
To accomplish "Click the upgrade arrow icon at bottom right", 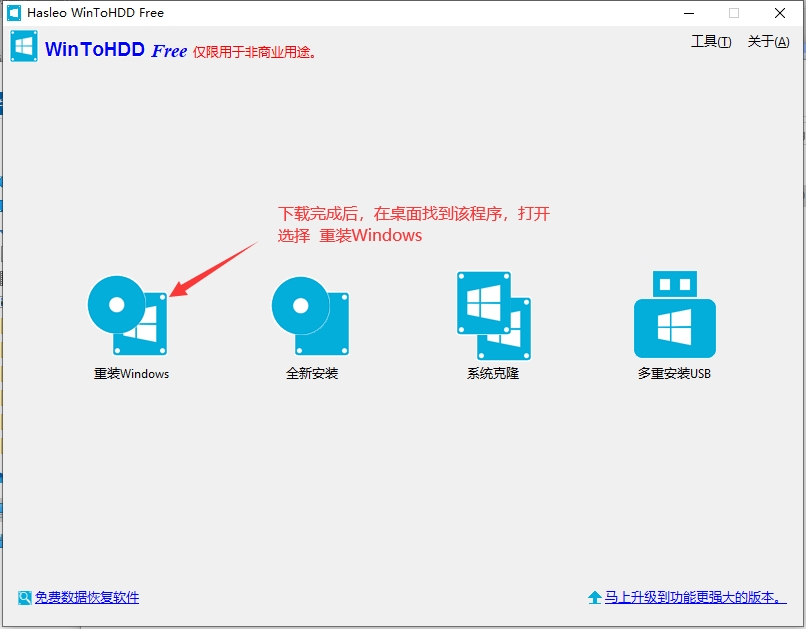I will (594, 597).
